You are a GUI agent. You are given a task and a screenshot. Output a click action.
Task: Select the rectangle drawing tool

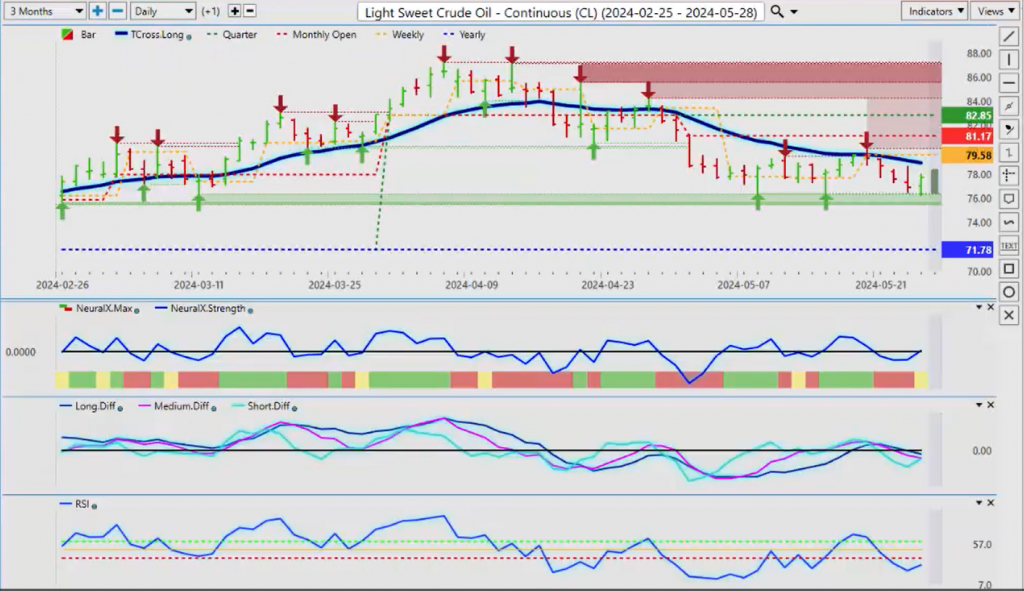(x=1009, y=268)
